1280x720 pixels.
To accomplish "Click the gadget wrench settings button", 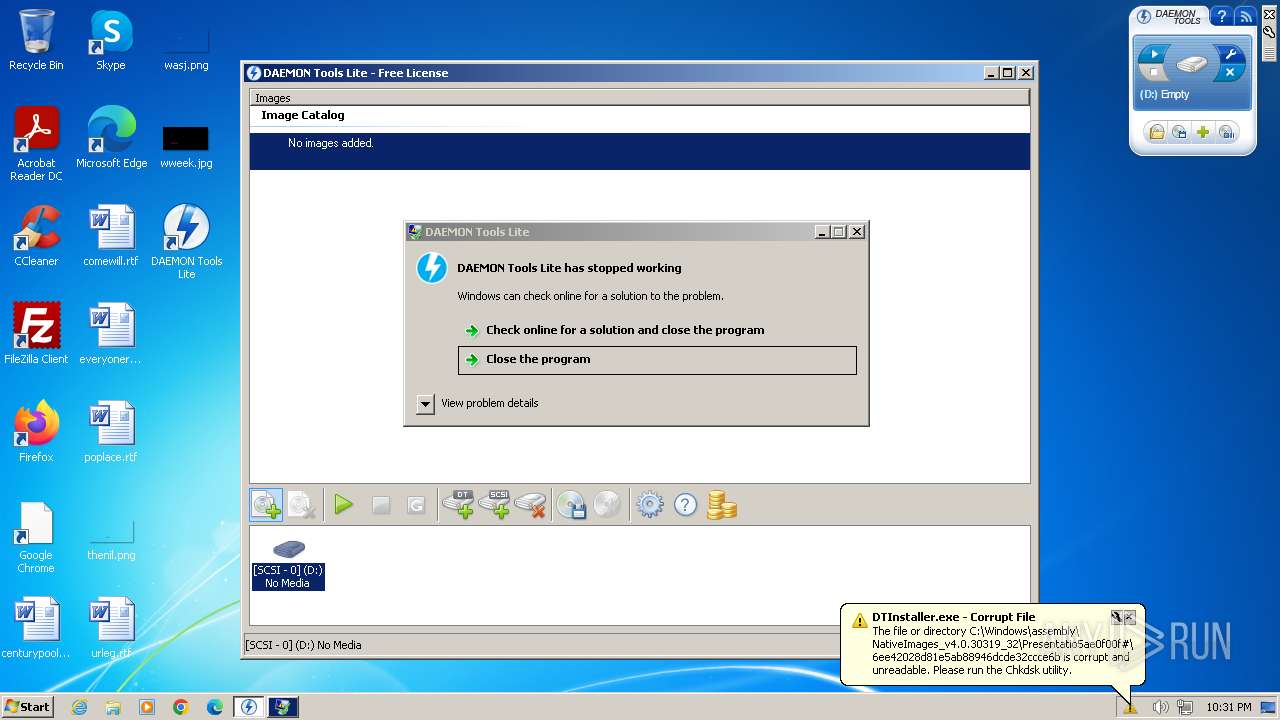I will pyautogui.click(x=1231, y=54).
